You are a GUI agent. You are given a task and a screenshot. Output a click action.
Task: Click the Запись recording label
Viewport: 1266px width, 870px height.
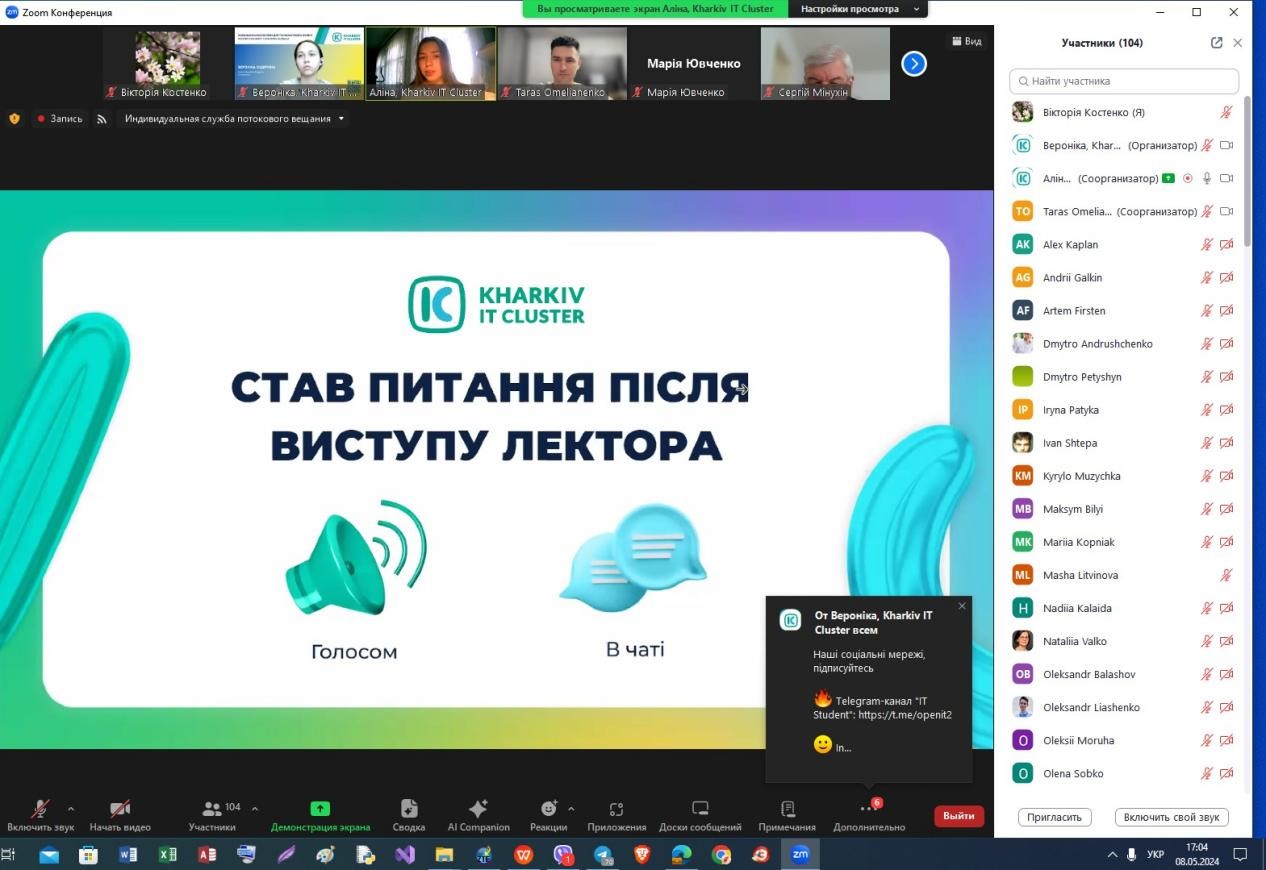66,118
